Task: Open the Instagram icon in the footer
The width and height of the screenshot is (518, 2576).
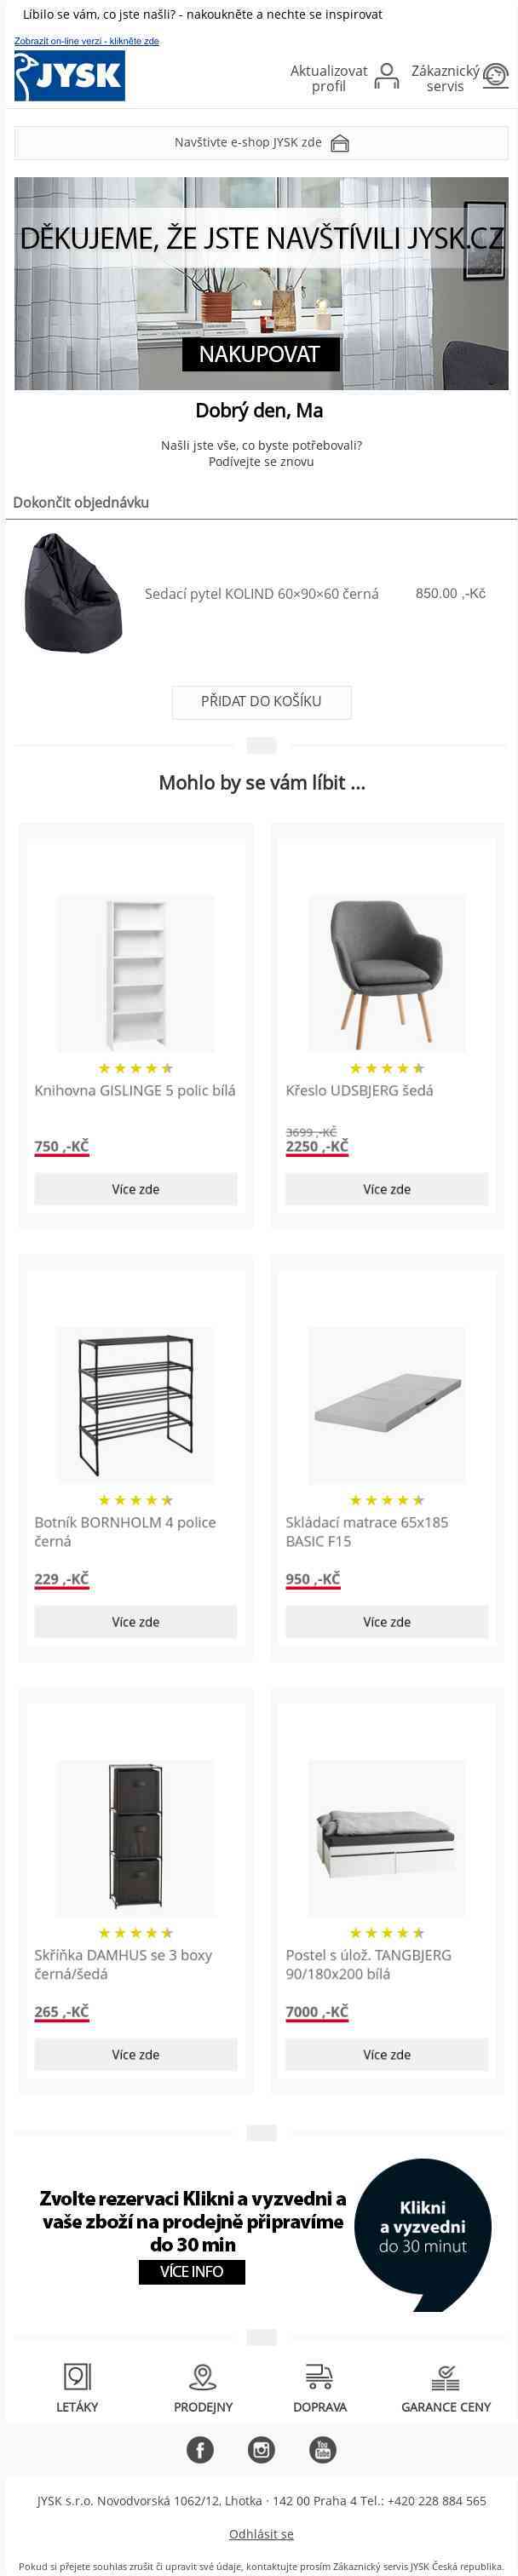Action: click(x=261, y=2448)
